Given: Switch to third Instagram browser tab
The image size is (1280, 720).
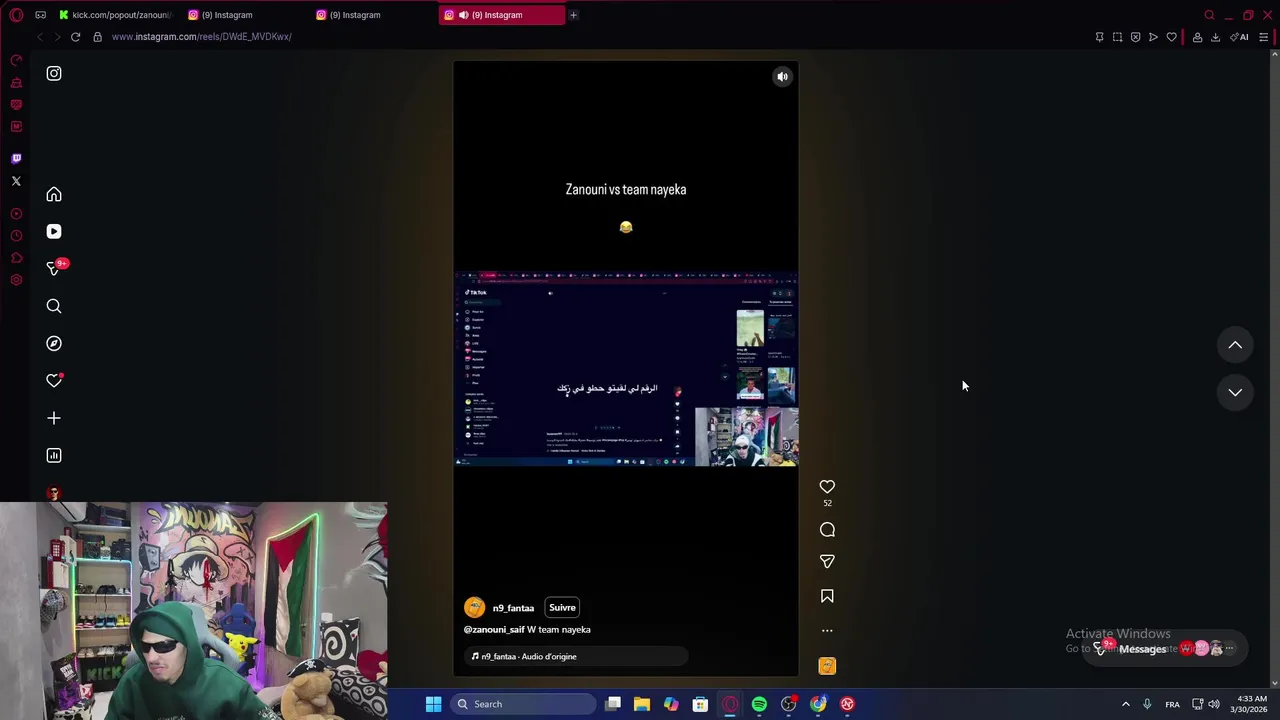Looking at the screenshot, I should [371, 15].
